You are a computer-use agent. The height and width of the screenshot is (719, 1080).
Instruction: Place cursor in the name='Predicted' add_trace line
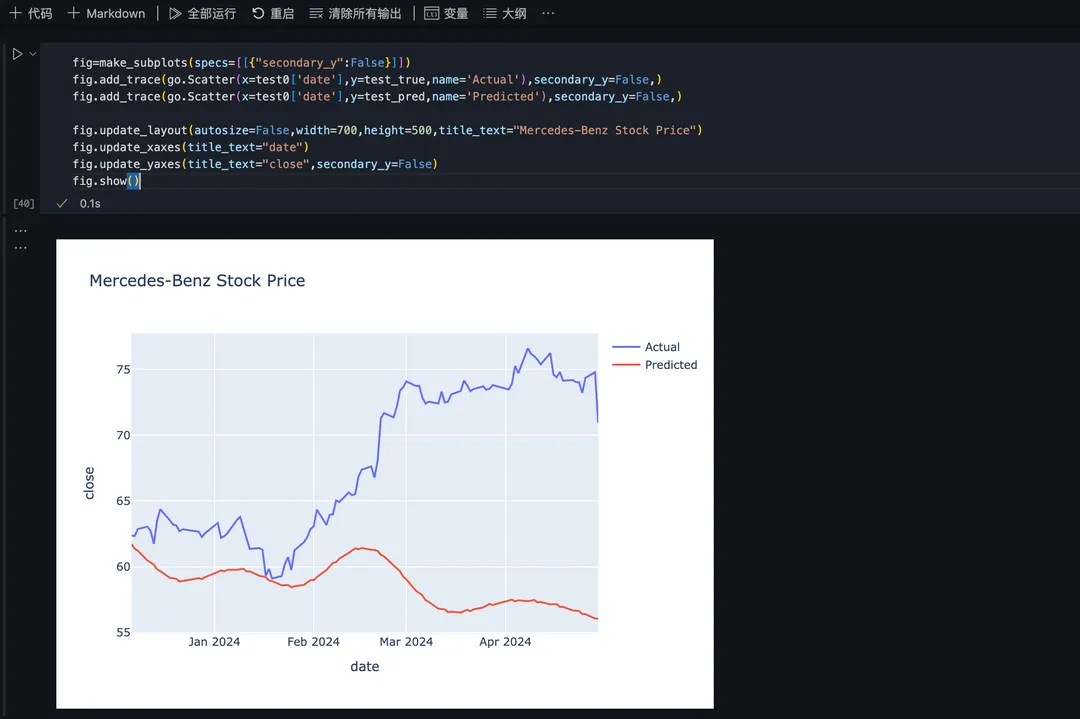[377, 96]
